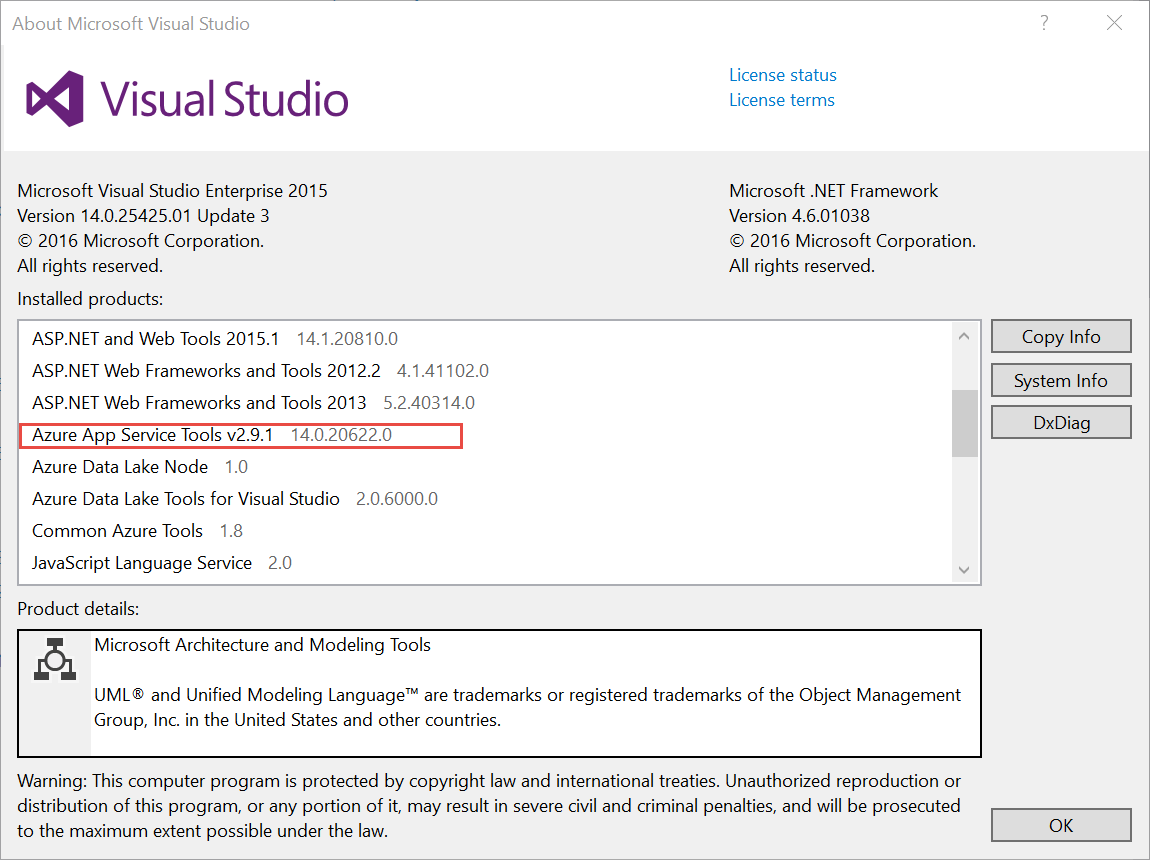Click the Installed products label

click(x=90, y=299)
